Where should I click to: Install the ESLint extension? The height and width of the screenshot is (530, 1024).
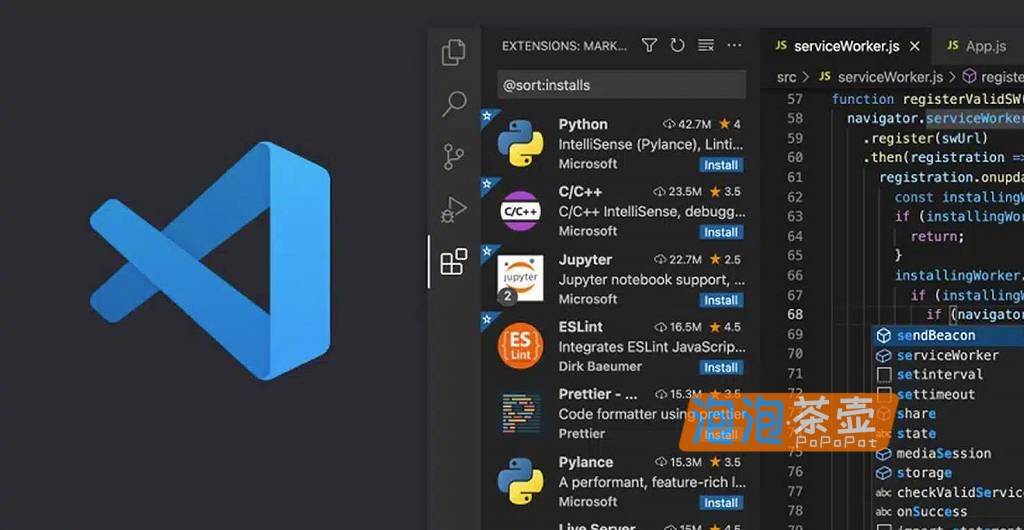[721, 367]
